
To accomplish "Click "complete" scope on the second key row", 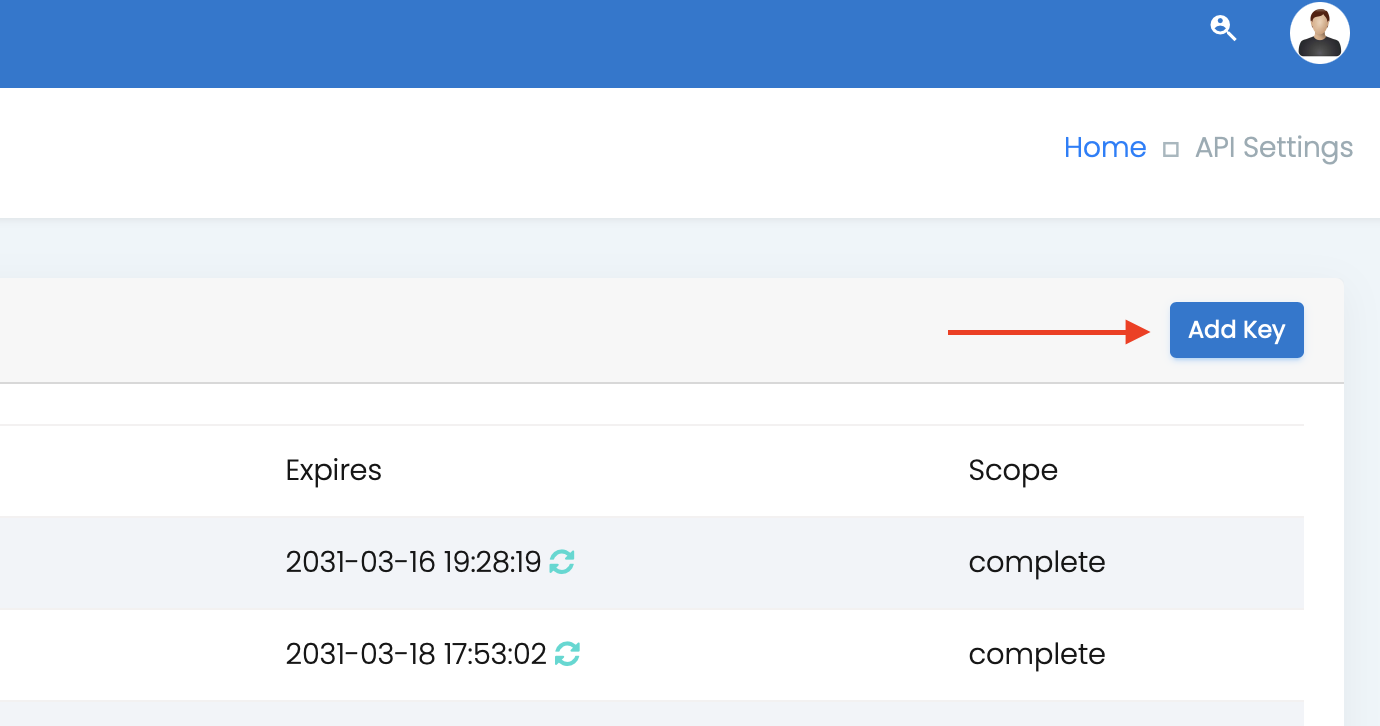I will (1036, 654).
